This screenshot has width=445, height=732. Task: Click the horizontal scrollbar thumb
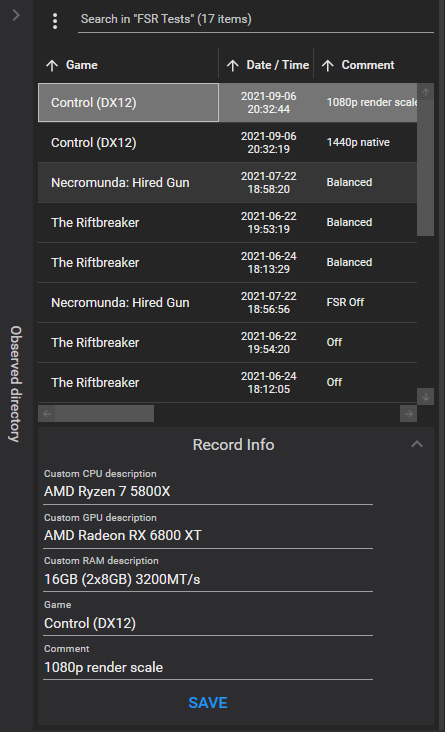105,414
